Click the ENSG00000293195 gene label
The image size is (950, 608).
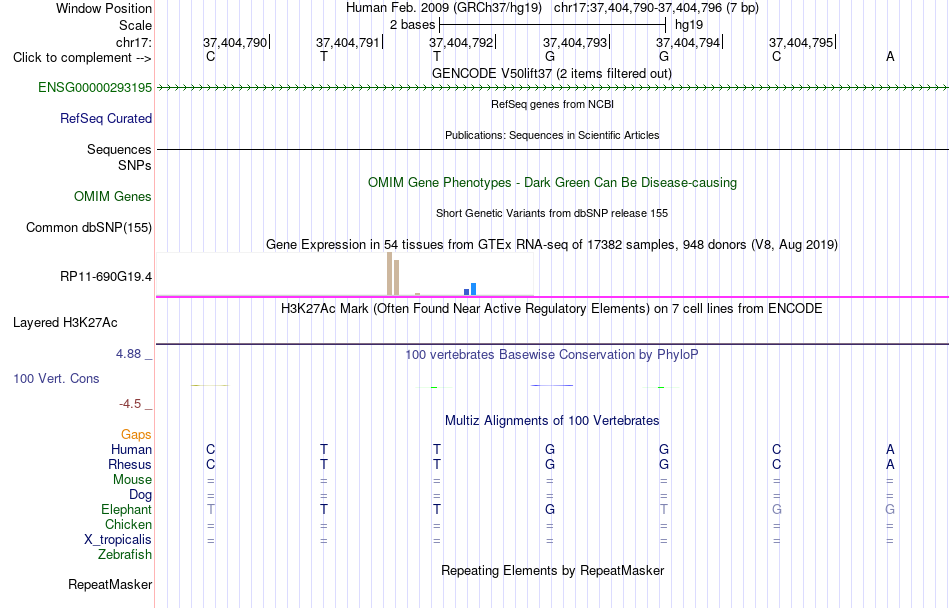(95, 88)
